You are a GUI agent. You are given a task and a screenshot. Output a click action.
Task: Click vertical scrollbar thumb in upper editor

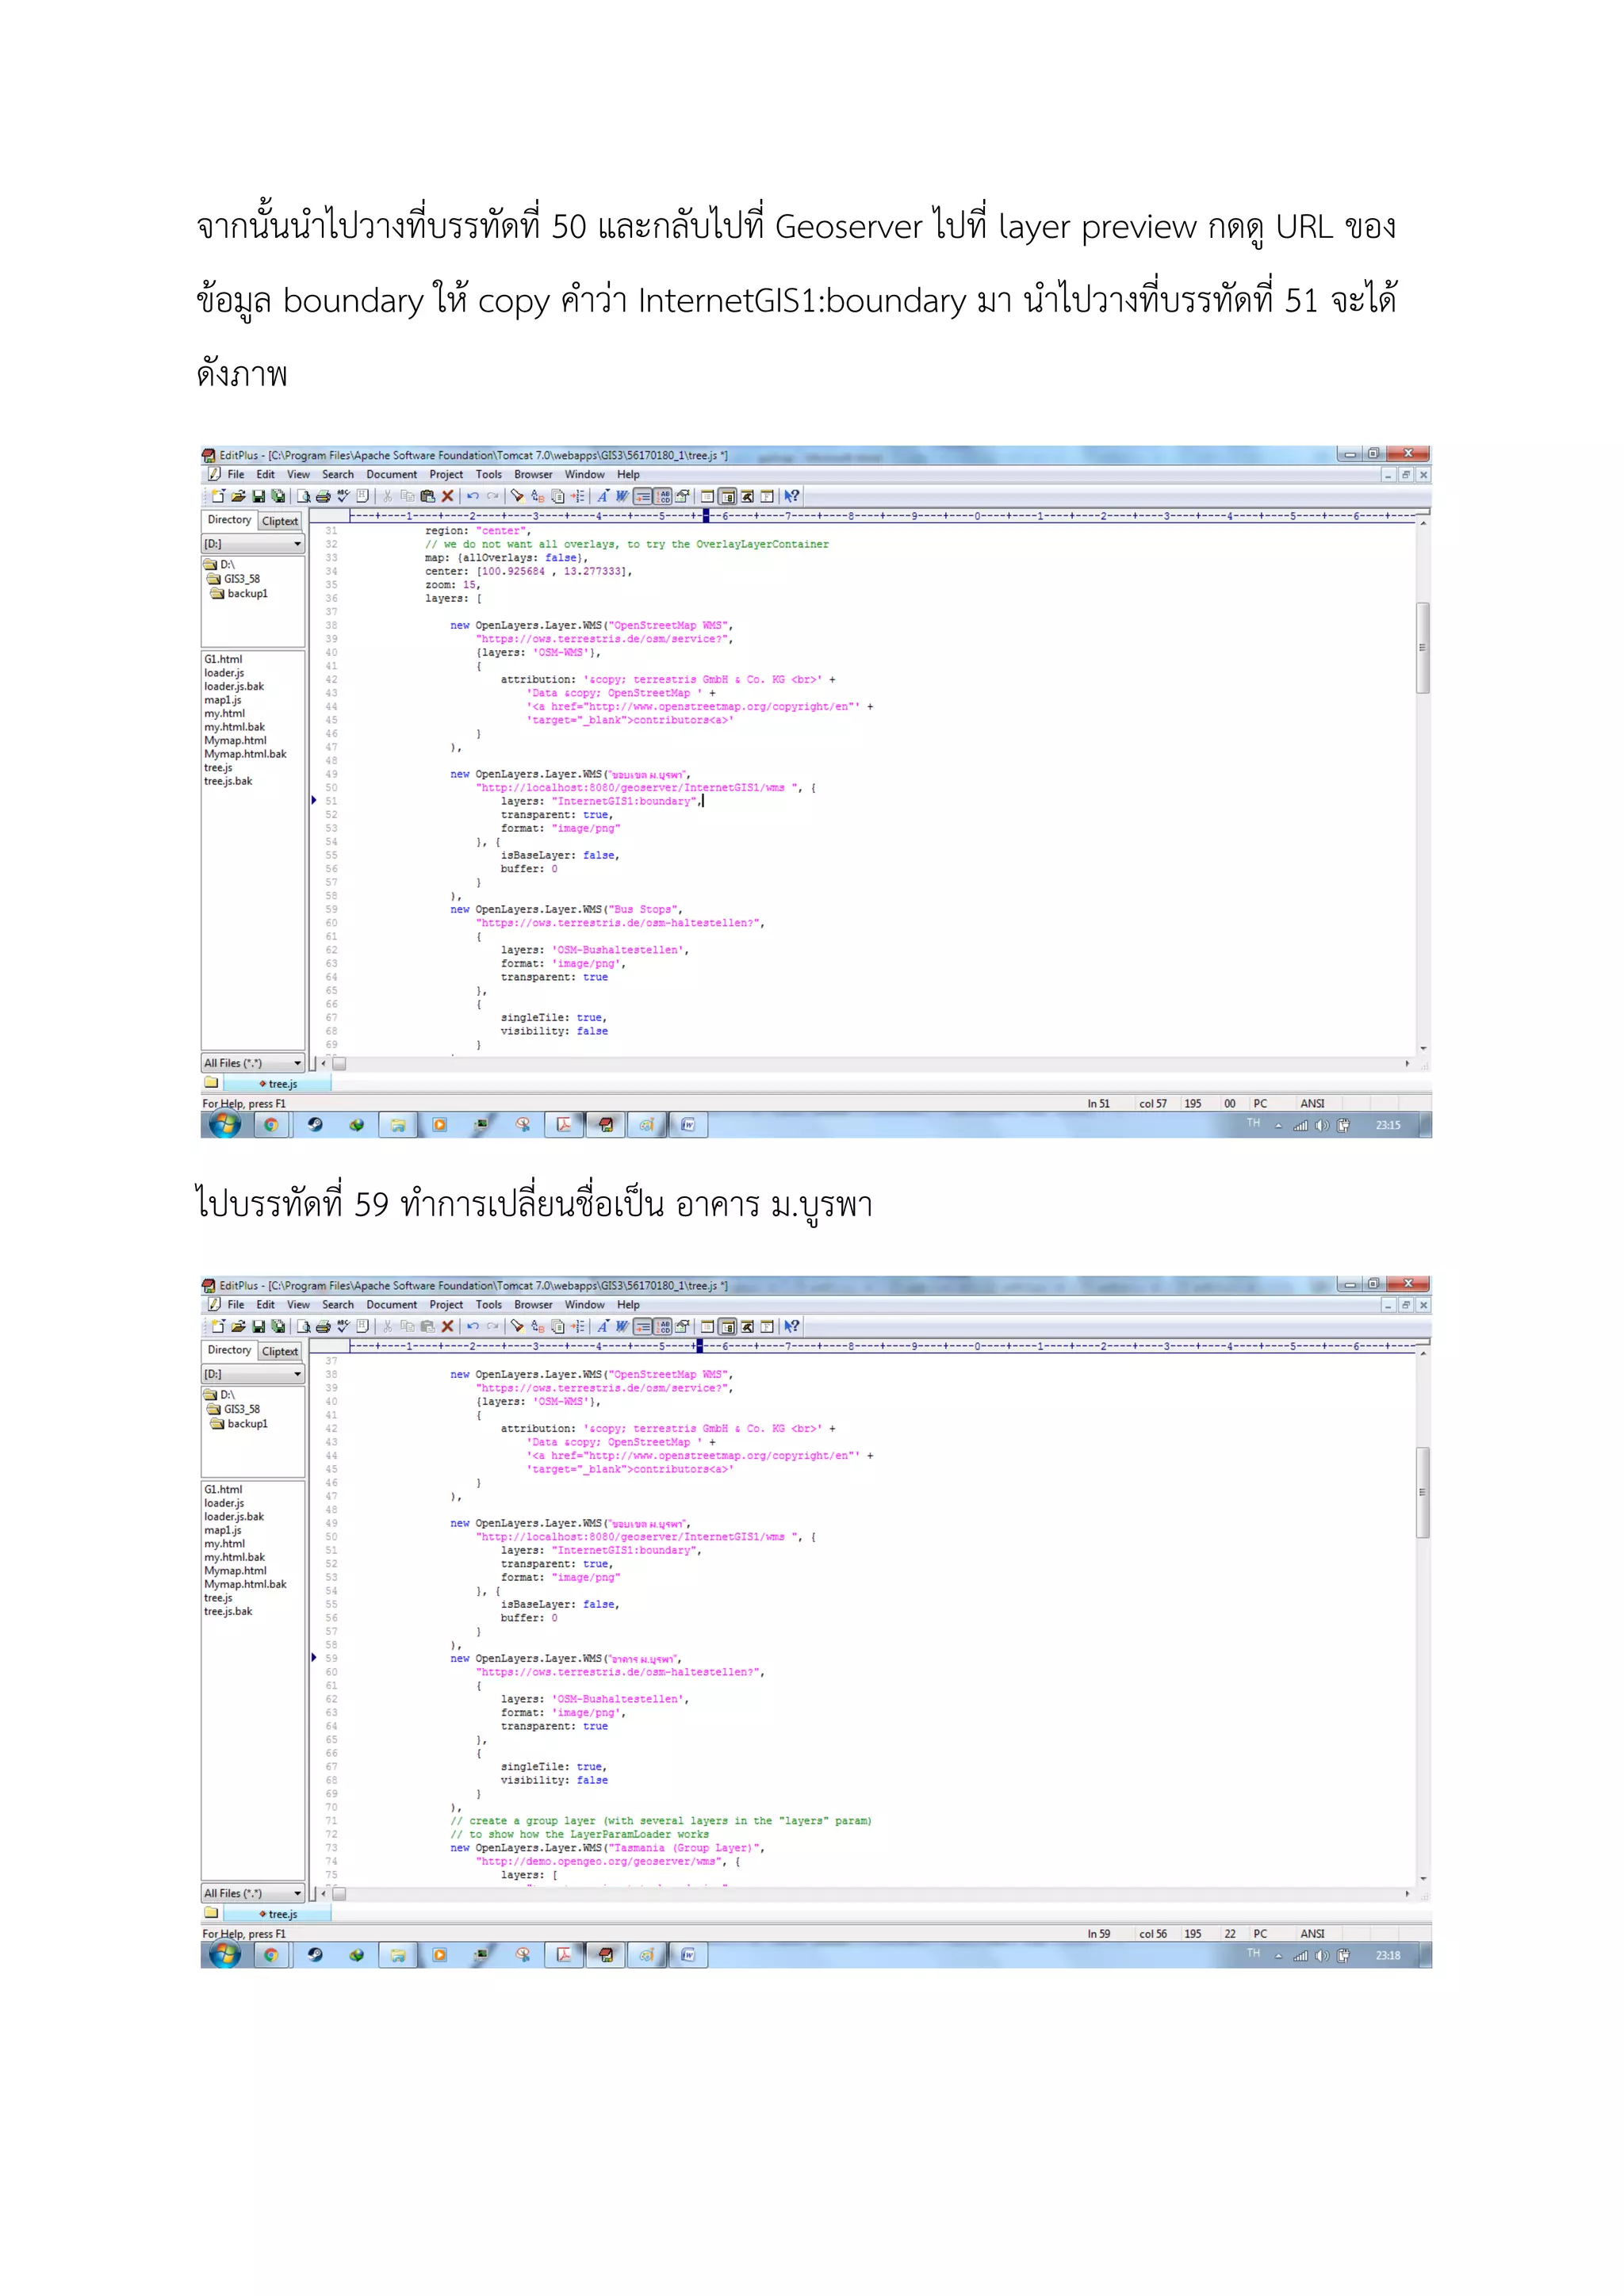pos(1422,647)
